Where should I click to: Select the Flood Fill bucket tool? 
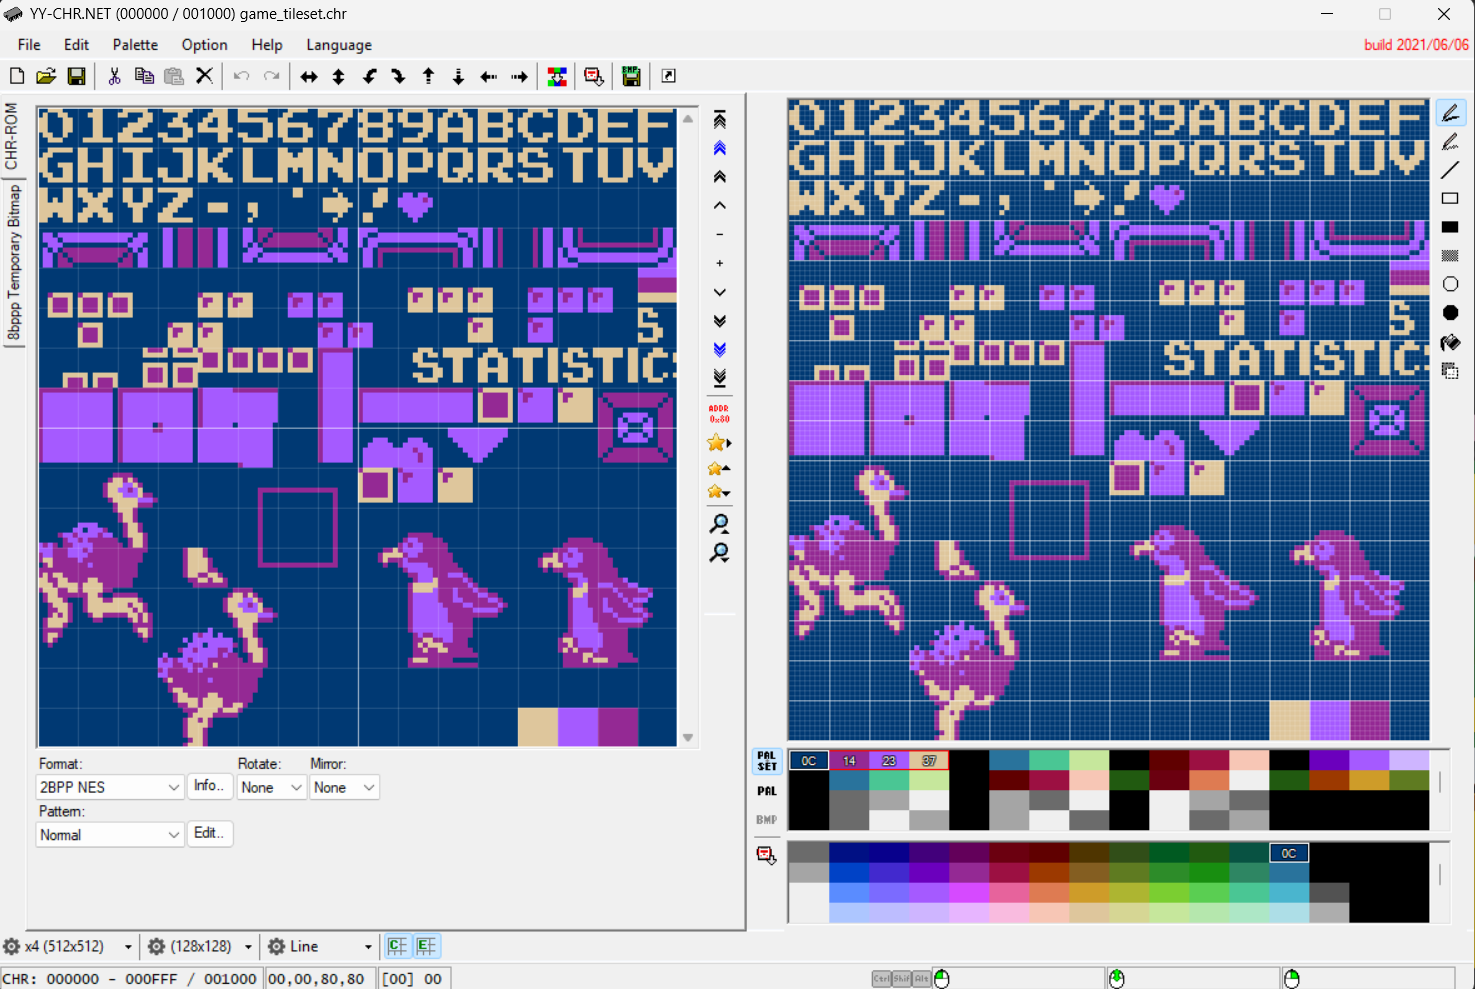click(1450, 342)
